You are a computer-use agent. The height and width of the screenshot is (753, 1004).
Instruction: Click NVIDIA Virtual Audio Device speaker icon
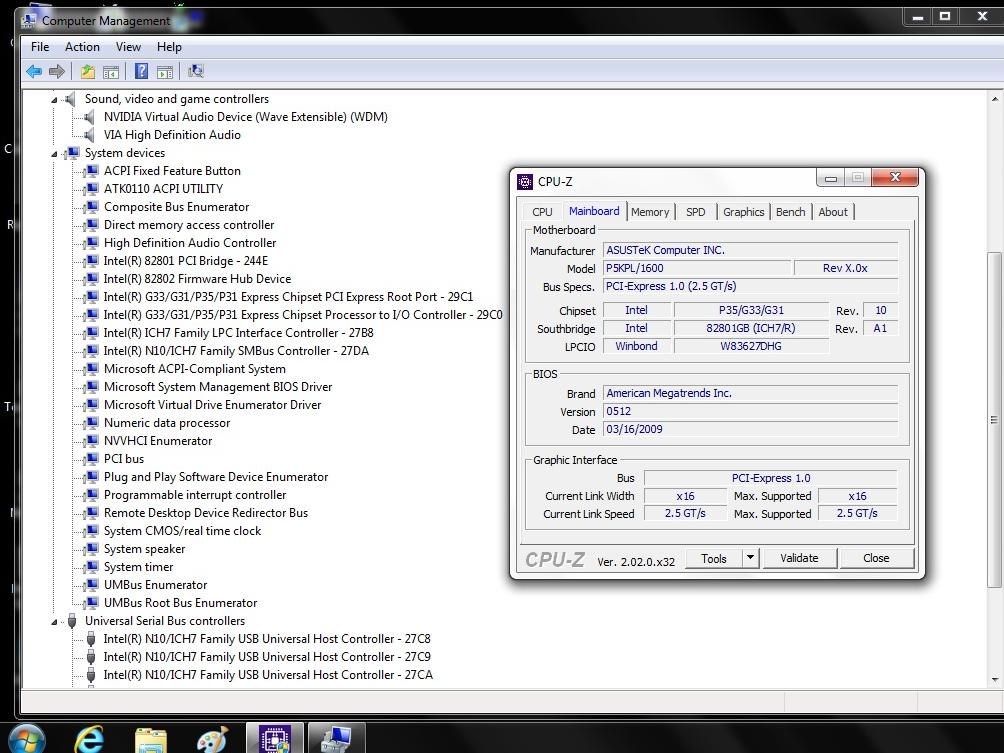tap(90, 117)
